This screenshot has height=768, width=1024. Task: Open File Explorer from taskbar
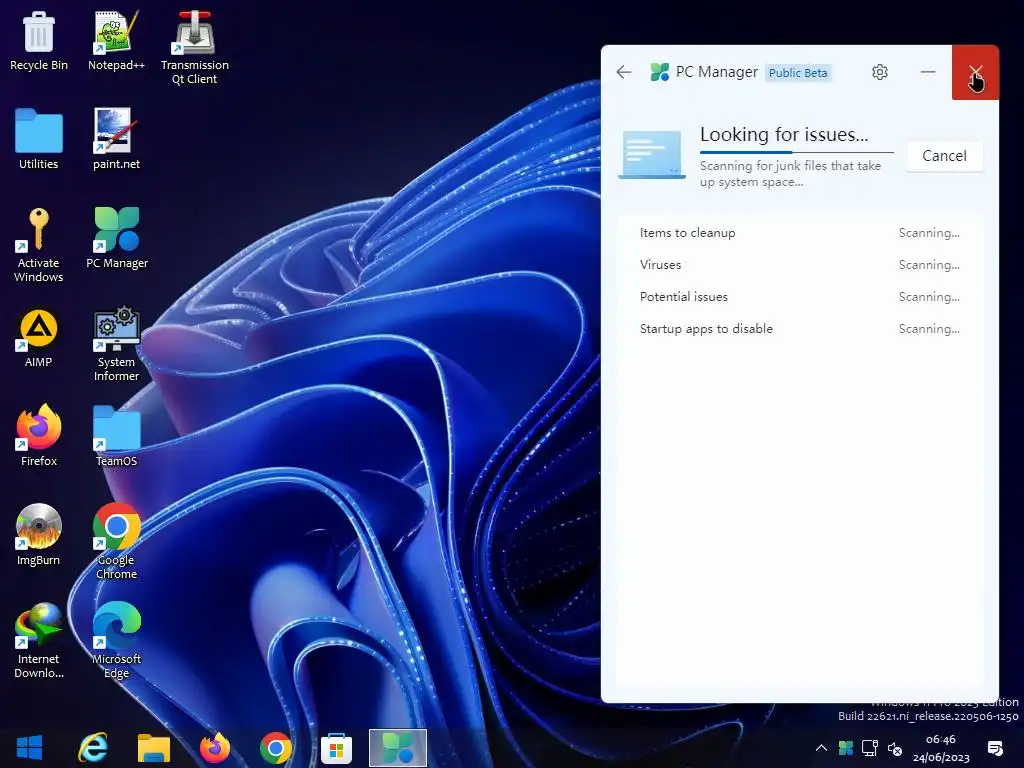click(x=153, y=748)
